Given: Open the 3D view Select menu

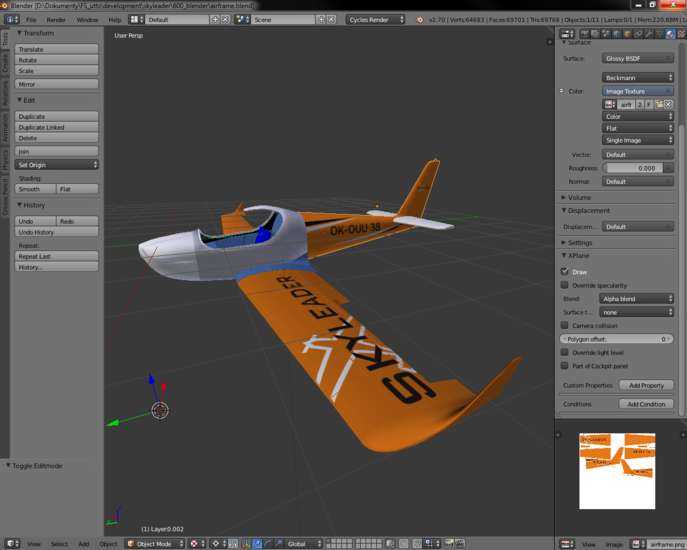Looking at the screenshot, I should (x=59, y=544).
